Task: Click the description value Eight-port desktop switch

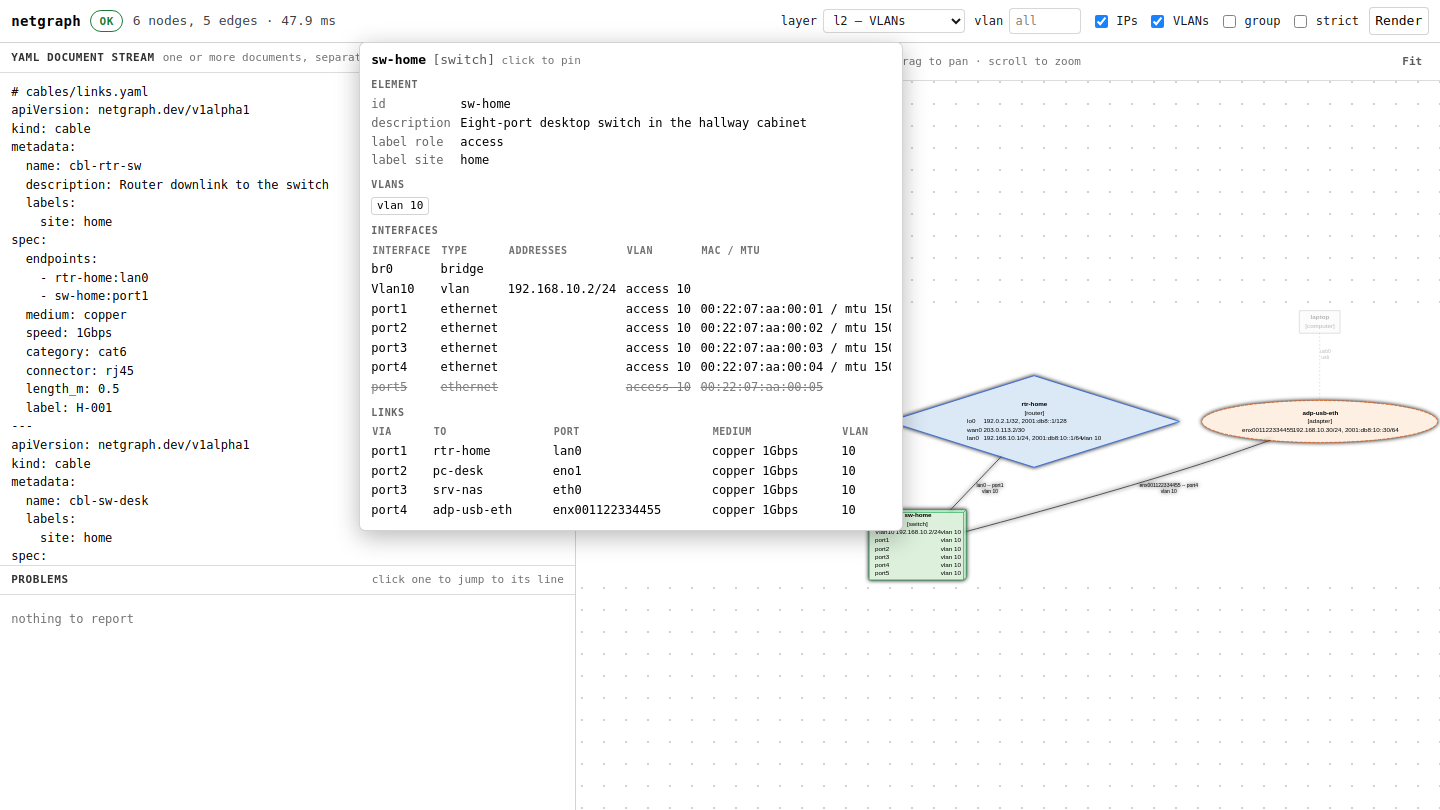Action: (633, 123)
